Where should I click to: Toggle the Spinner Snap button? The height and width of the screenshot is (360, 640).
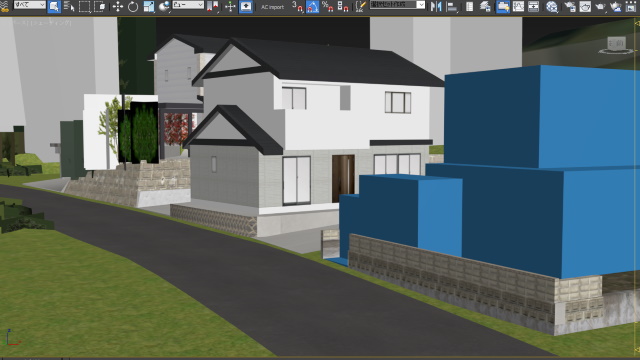pyautogui.click(x=343, y=7)
